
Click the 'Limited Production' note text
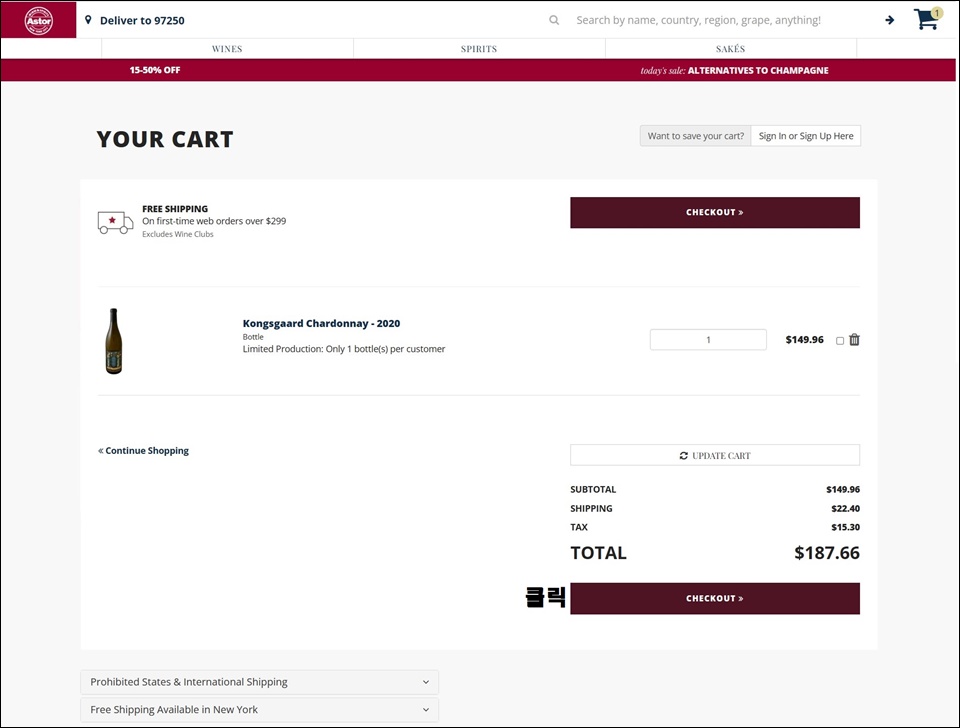pyautogui.click(x=344, y=349)
